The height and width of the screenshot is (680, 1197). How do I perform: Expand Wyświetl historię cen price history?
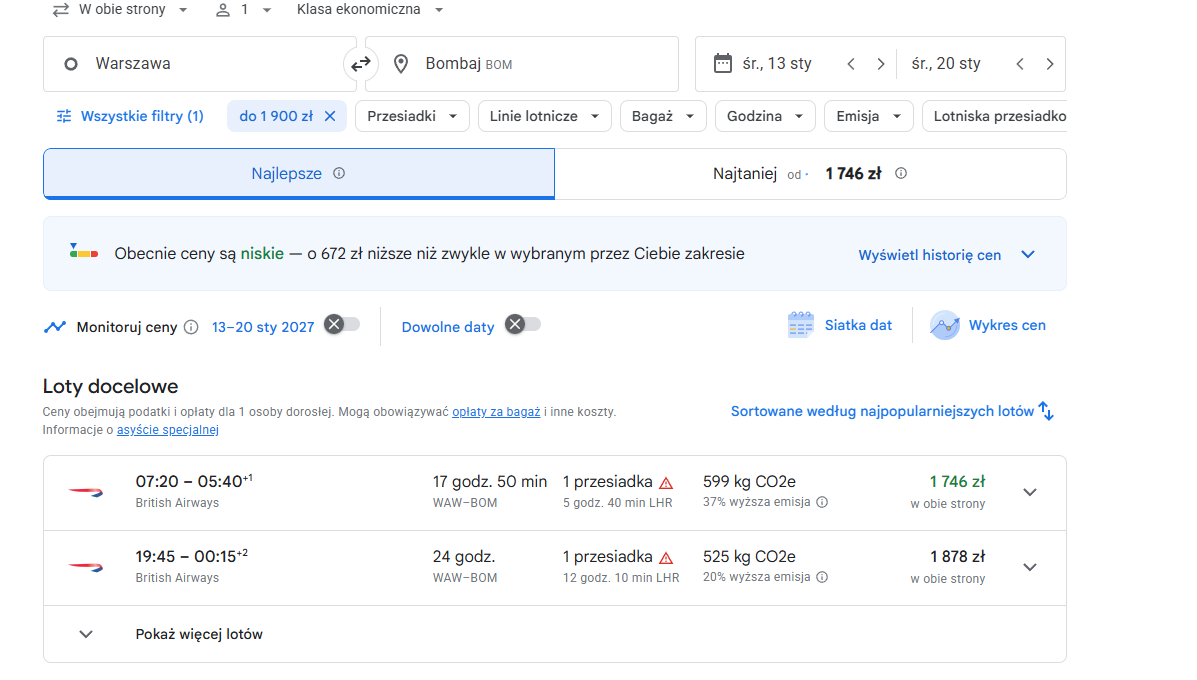947,255
